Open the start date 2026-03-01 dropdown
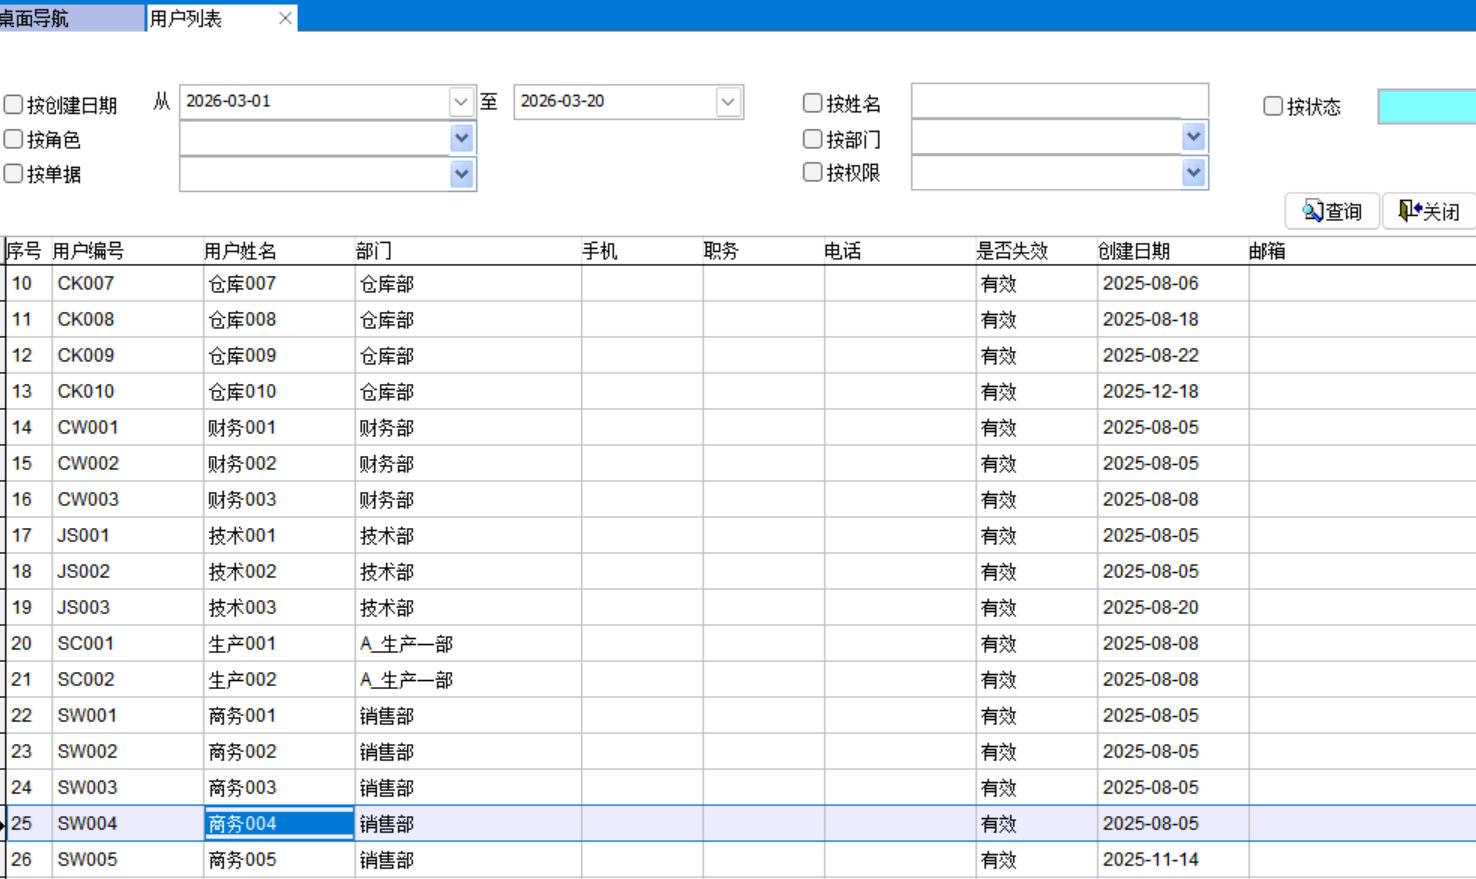 (x=460, y=102)
